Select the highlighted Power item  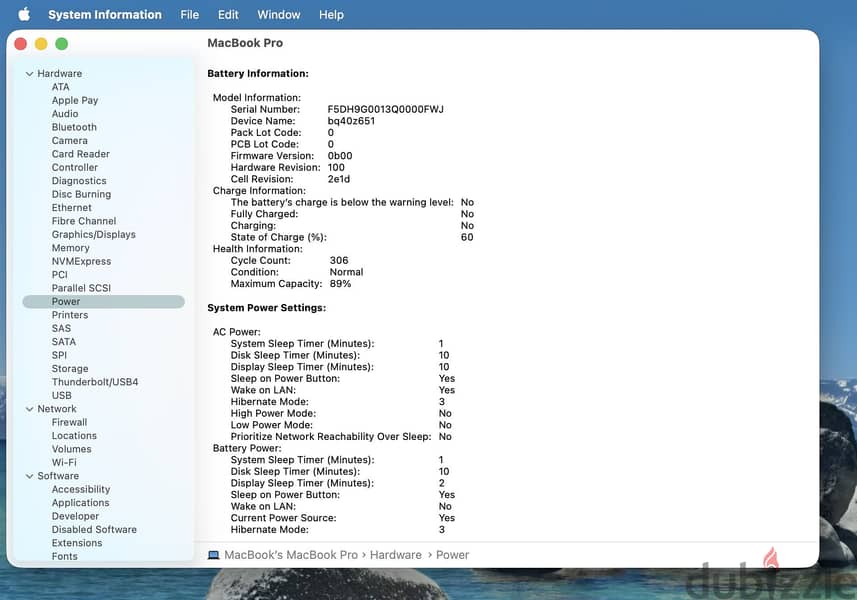[103, 302]
